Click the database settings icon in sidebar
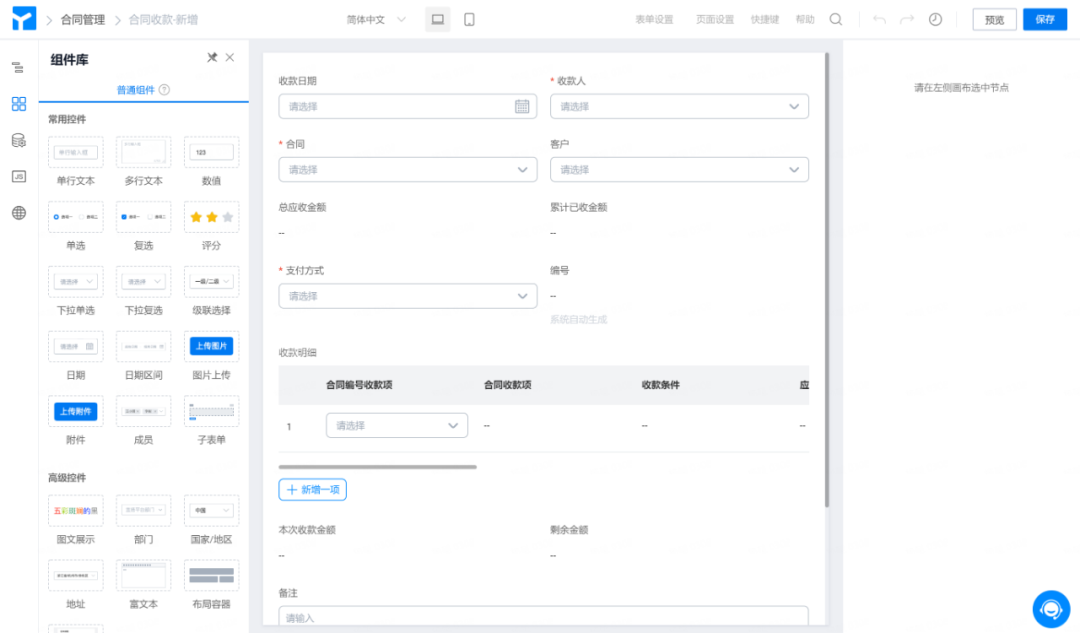This screenshot has height=633, width=1080. click(x=17, y=140)
